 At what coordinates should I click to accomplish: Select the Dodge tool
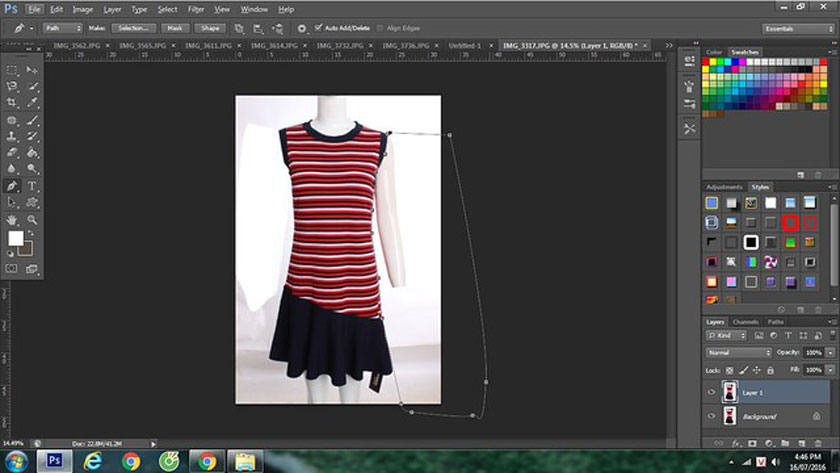point(32,169)
